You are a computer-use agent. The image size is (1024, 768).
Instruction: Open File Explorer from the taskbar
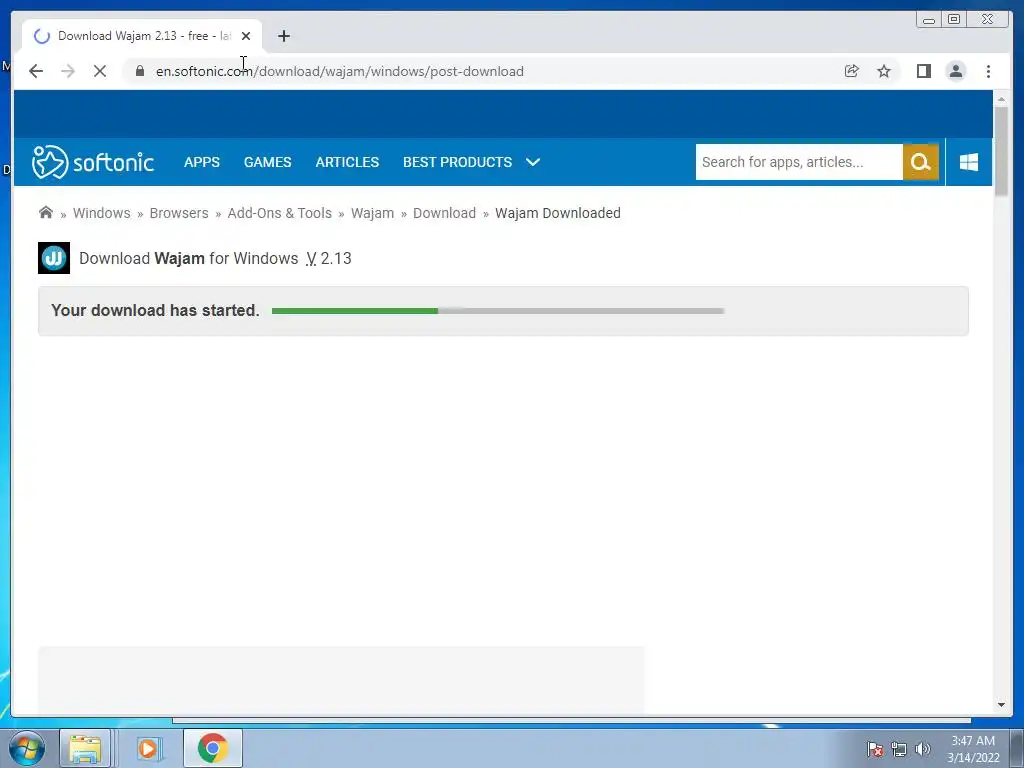click(x=85, y=748)
